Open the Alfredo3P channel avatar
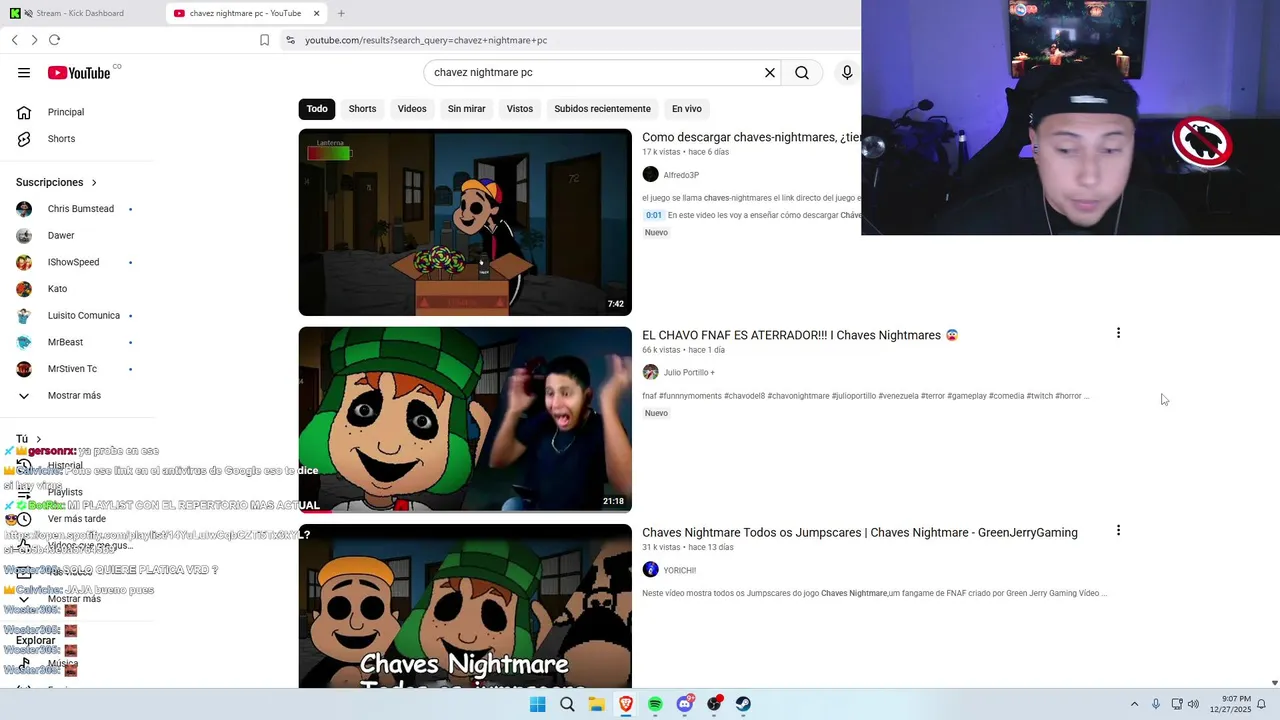This screenshot has height=720, width=1280. [650, 175]
